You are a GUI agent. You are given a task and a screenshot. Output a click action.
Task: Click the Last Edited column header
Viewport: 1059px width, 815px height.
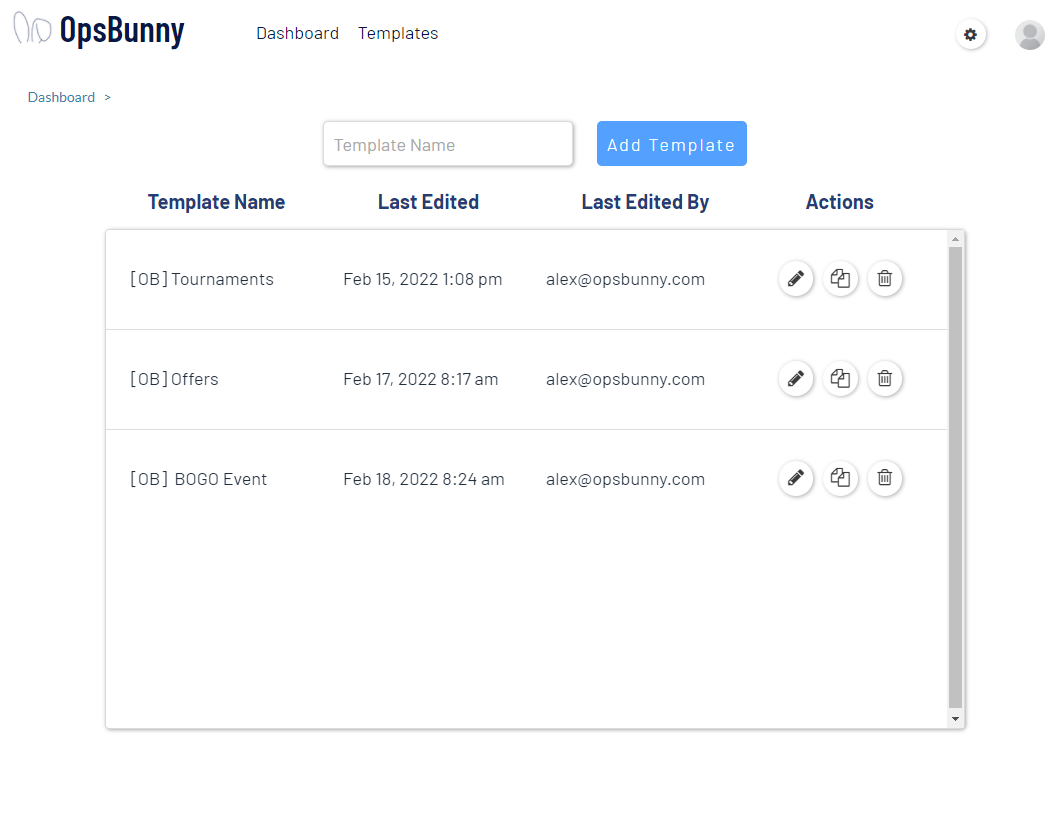428,202
